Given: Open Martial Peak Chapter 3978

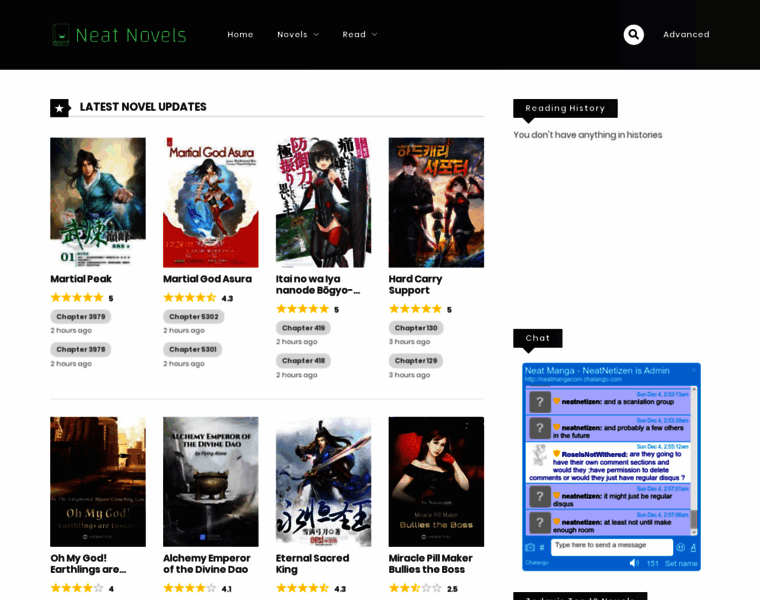Looking at the screenshot, I should point(80,349).
